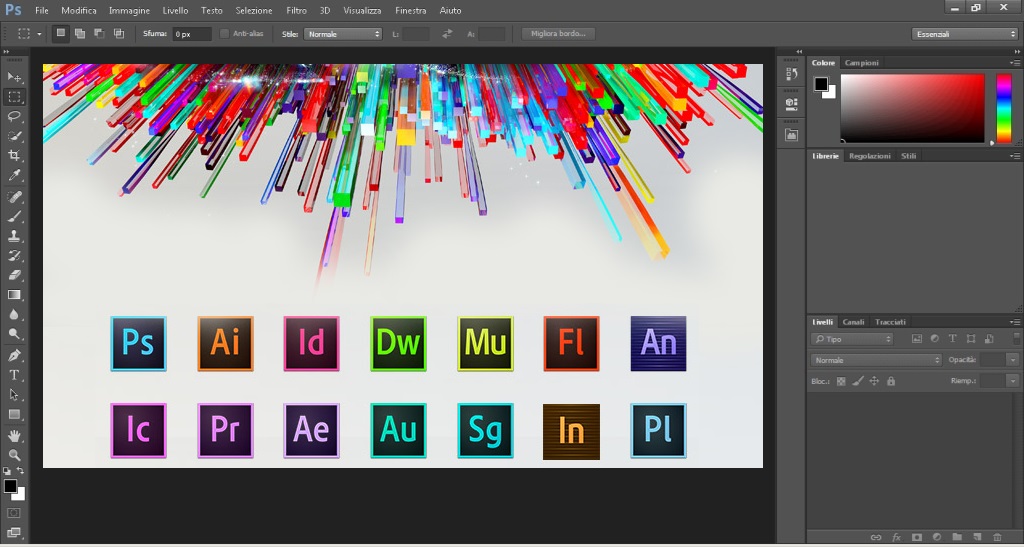Delete layer trash icon
Image resolution: width=1024 pixels, height=547 pixels.
(997, 537)
